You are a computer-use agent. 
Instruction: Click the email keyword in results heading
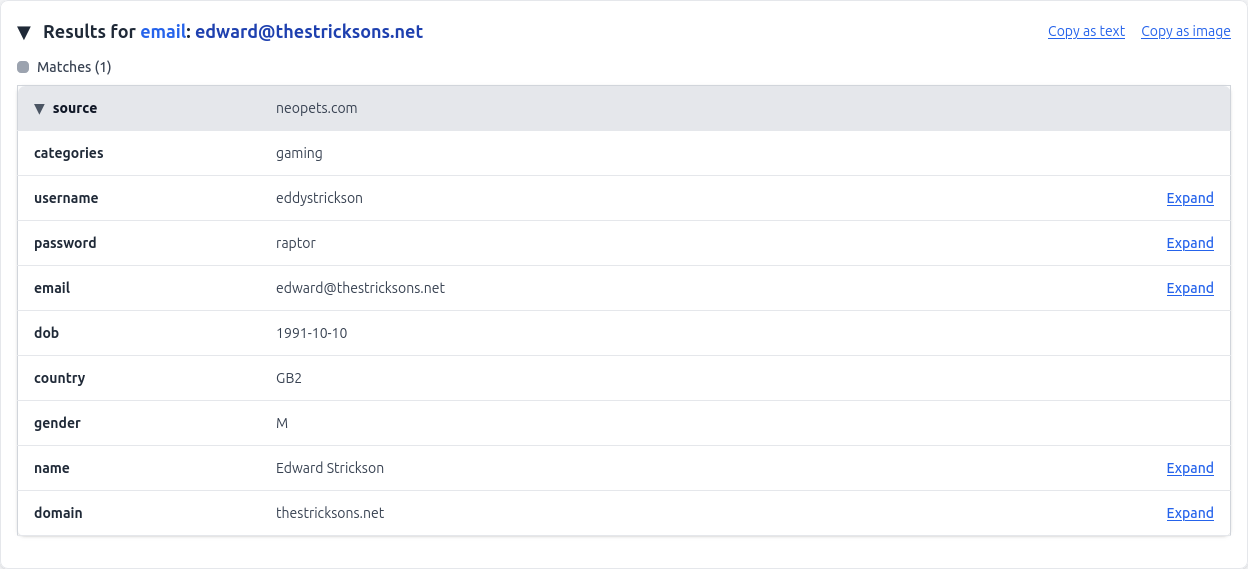coord(163,32)
